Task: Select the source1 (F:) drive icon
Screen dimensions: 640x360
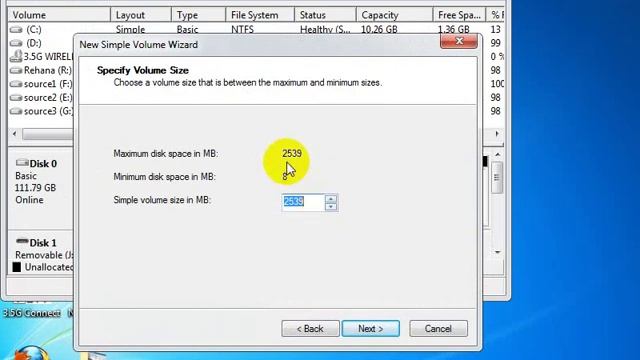Action: pos(16,84)
